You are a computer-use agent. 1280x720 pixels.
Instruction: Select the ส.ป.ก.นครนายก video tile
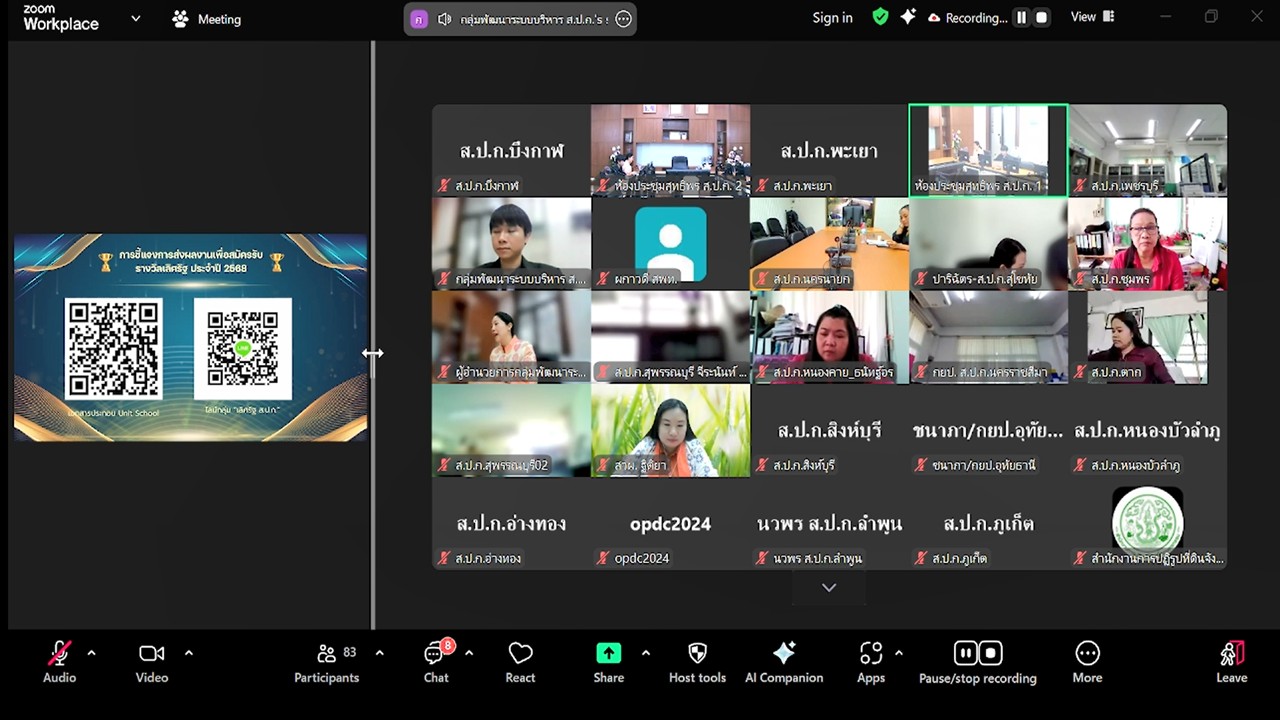pyautogui.click(x=829, y=244)
